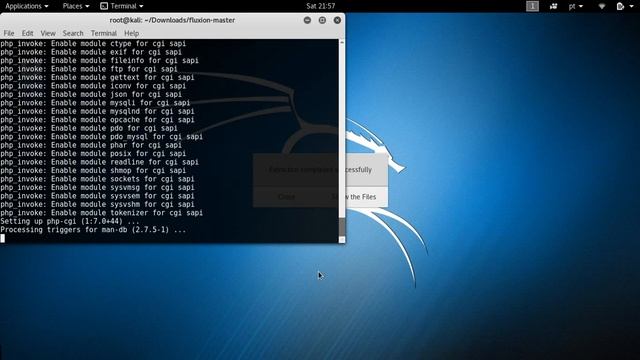
Task: Click the network signal icon
Action: point(602,6)
